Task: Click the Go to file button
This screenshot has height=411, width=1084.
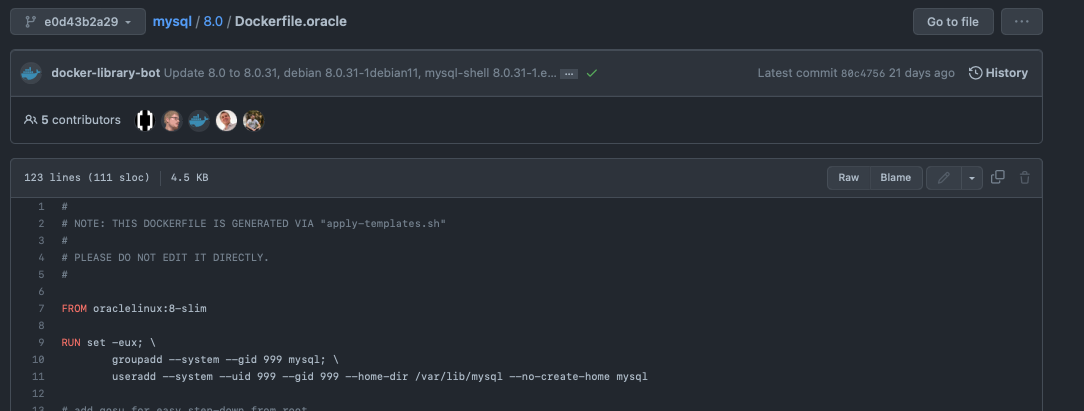Action: click(x=952, y=21)
